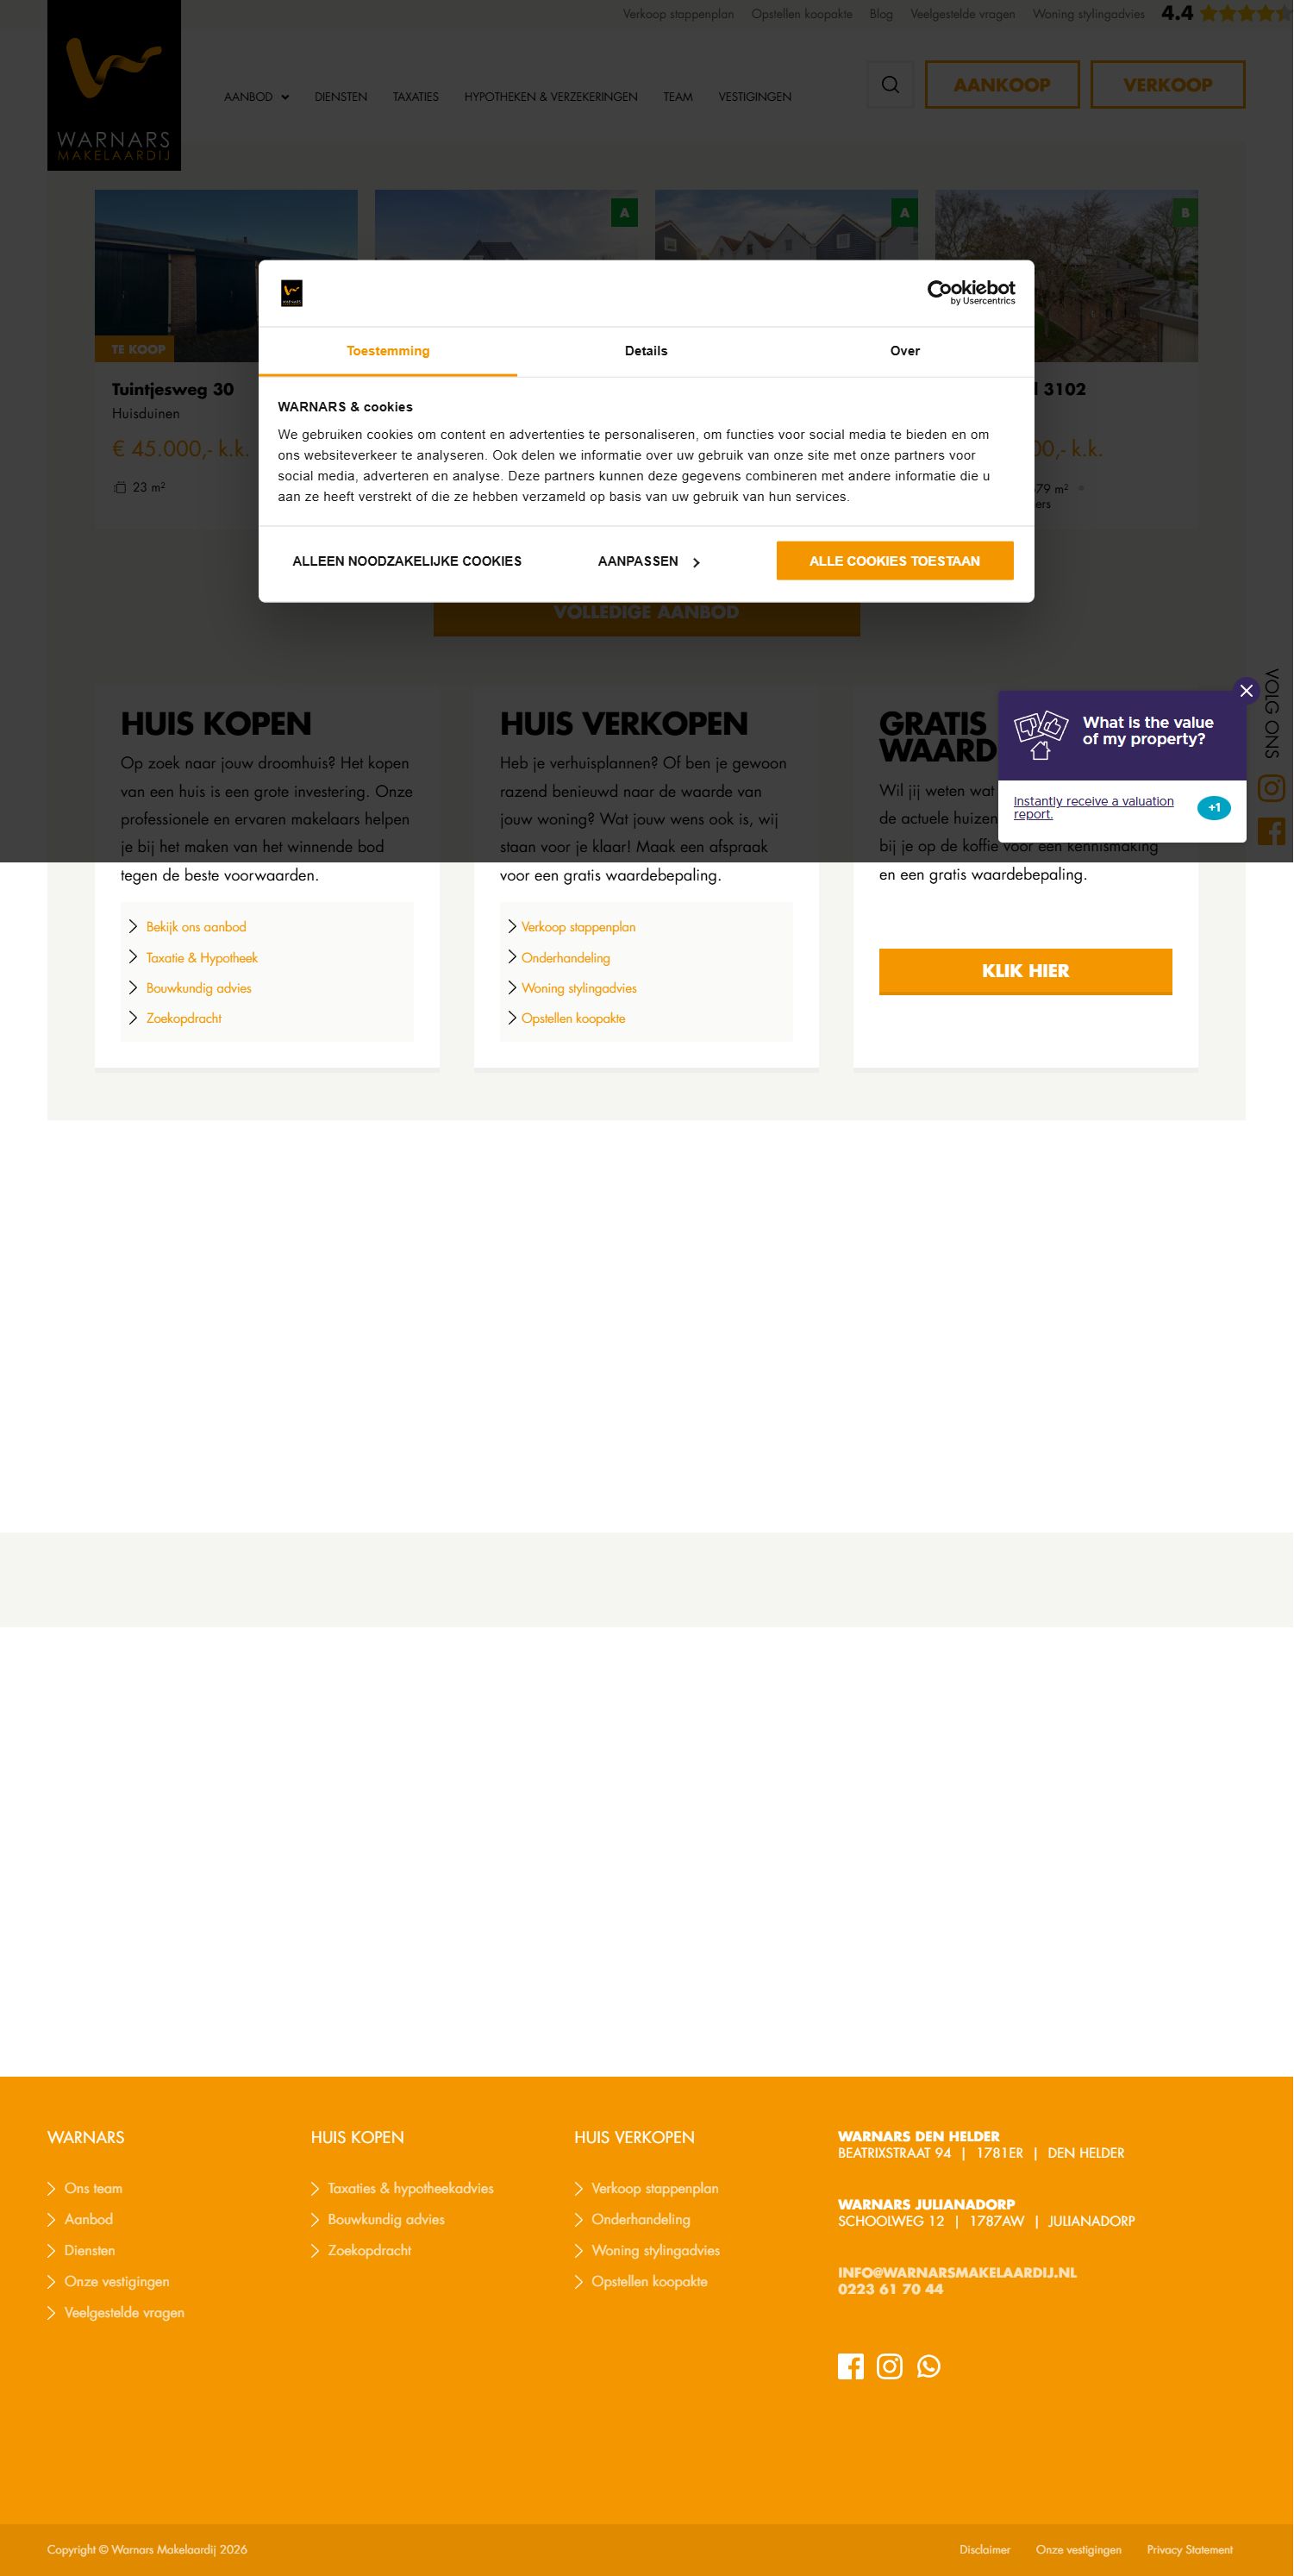Open the search magnifier icon
The image size is (1294, 2576).
[x=890, y=85]
